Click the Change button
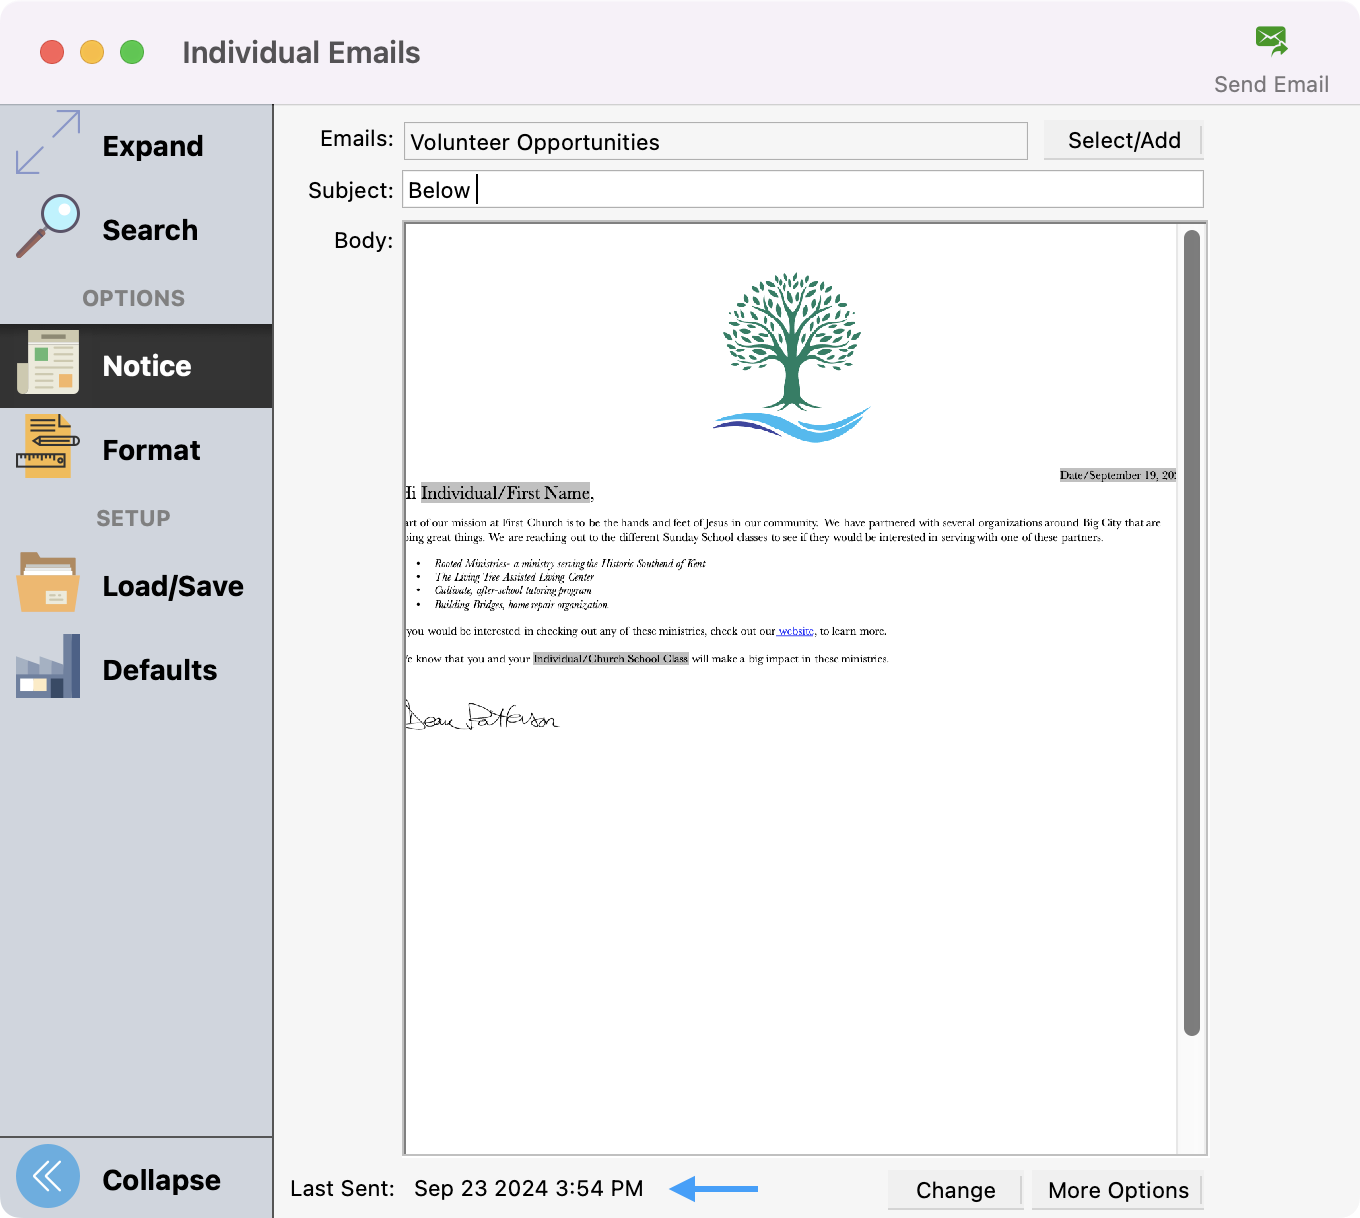Image resolution: width=1360 pixels, height=1218 pixels. pyautogui.click(x=955, y=1190)
